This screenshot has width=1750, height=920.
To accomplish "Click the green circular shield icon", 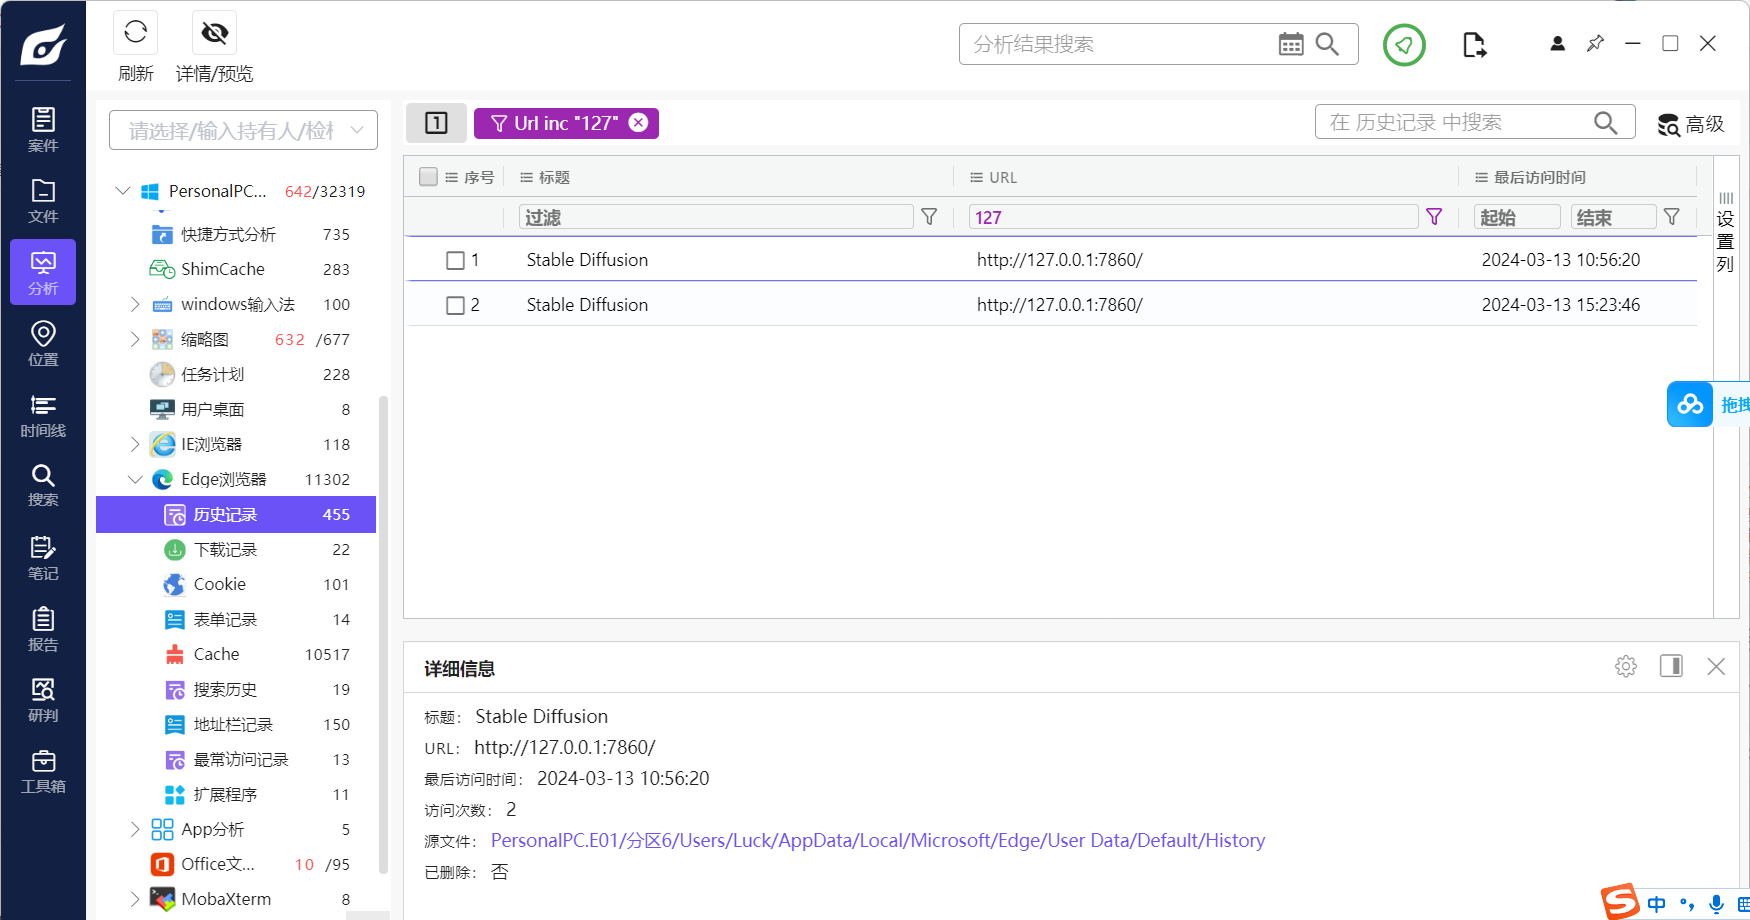I will (1404, 45).
